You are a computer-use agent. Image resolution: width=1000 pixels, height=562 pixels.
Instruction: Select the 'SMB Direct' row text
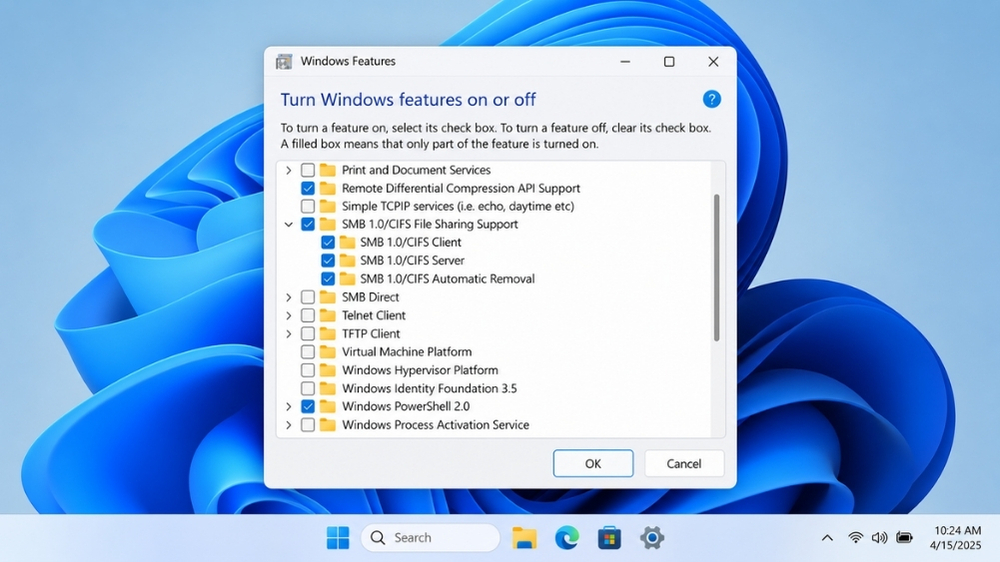371,297
